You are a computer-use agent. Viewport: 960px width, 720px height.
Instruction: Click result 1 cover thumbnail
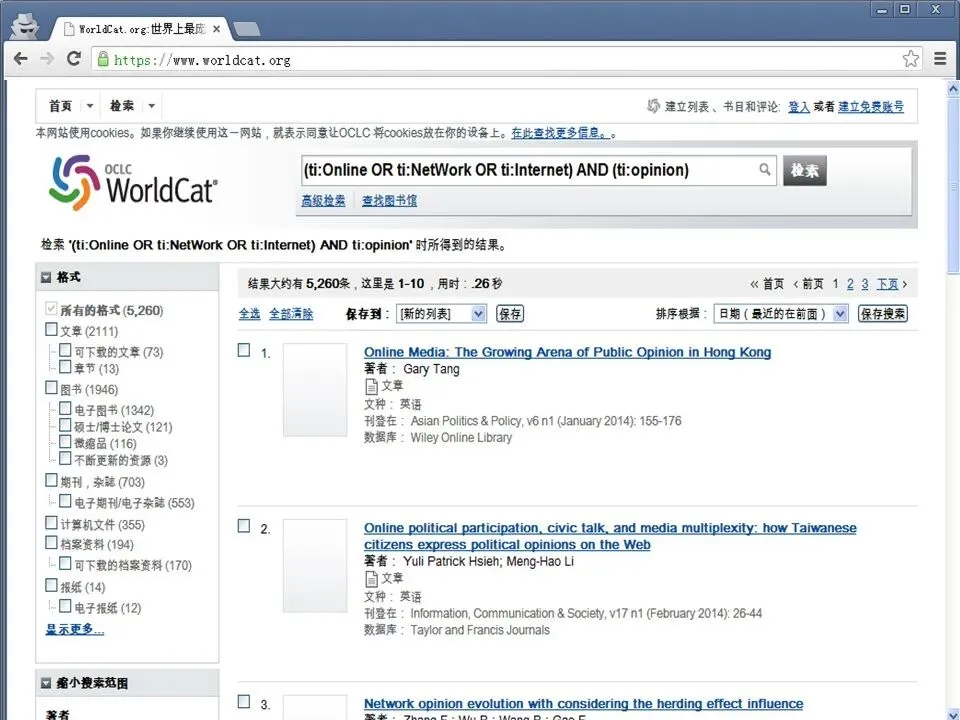pyautogui.click(x=315, y=389)
